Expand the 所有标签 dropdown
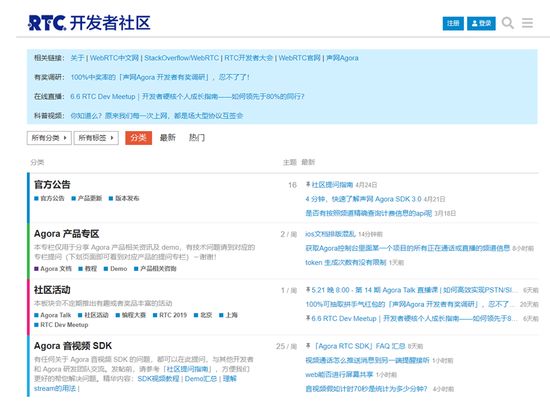 96,138
